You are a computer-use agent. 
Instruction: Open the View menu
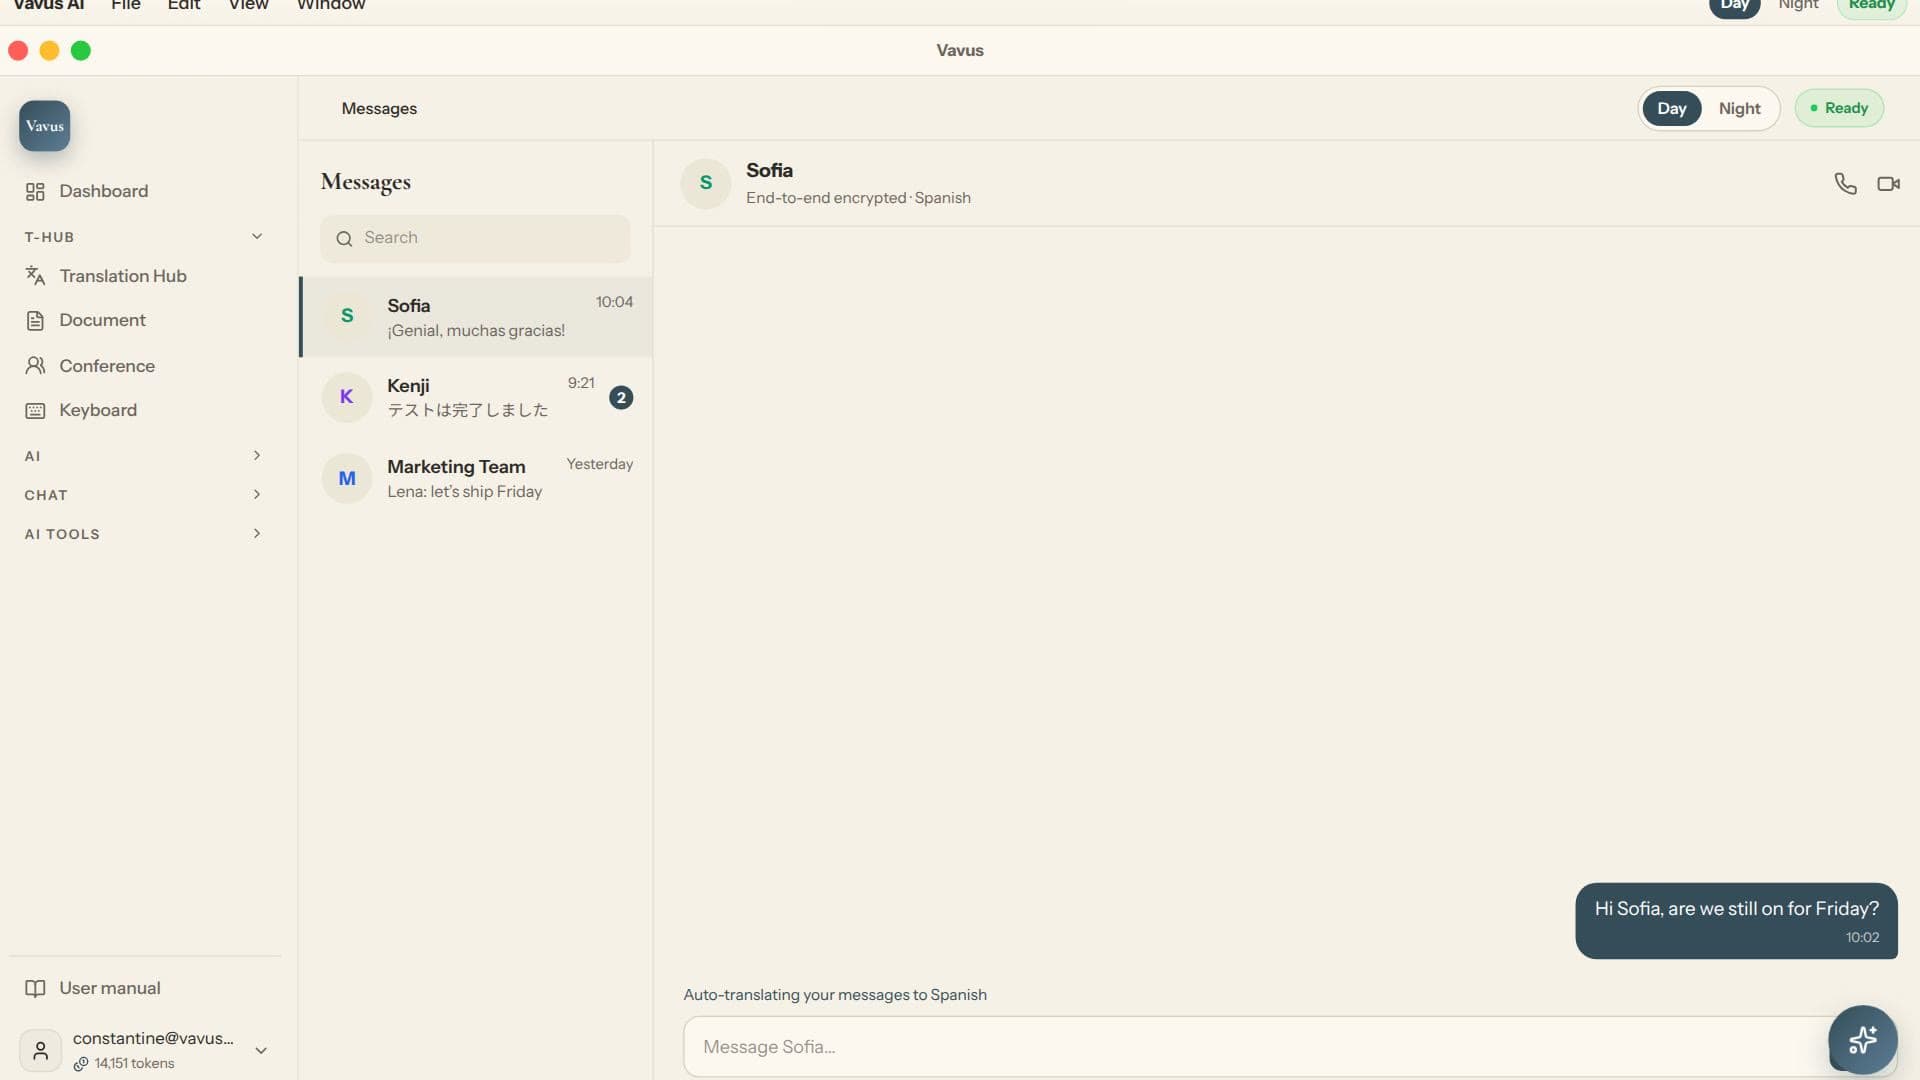(248, 5)
